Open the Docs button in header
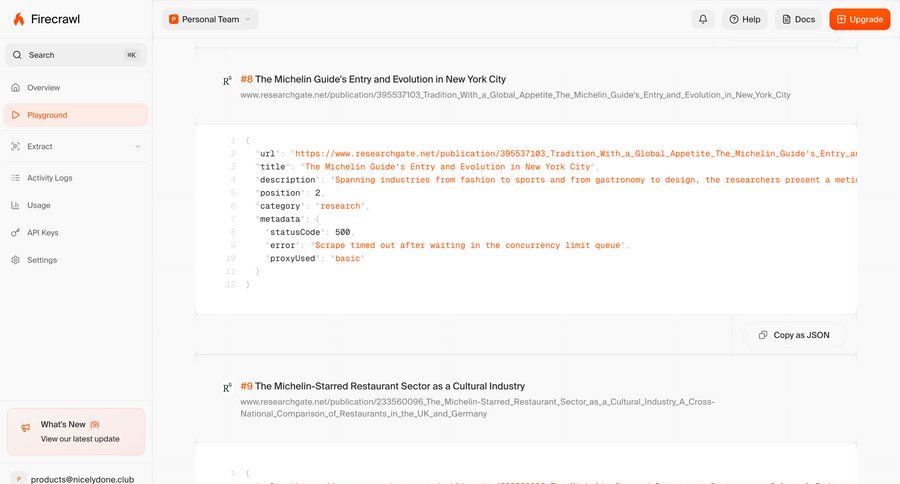This screenshot has width=900, height=484. [x=798, y=19]
